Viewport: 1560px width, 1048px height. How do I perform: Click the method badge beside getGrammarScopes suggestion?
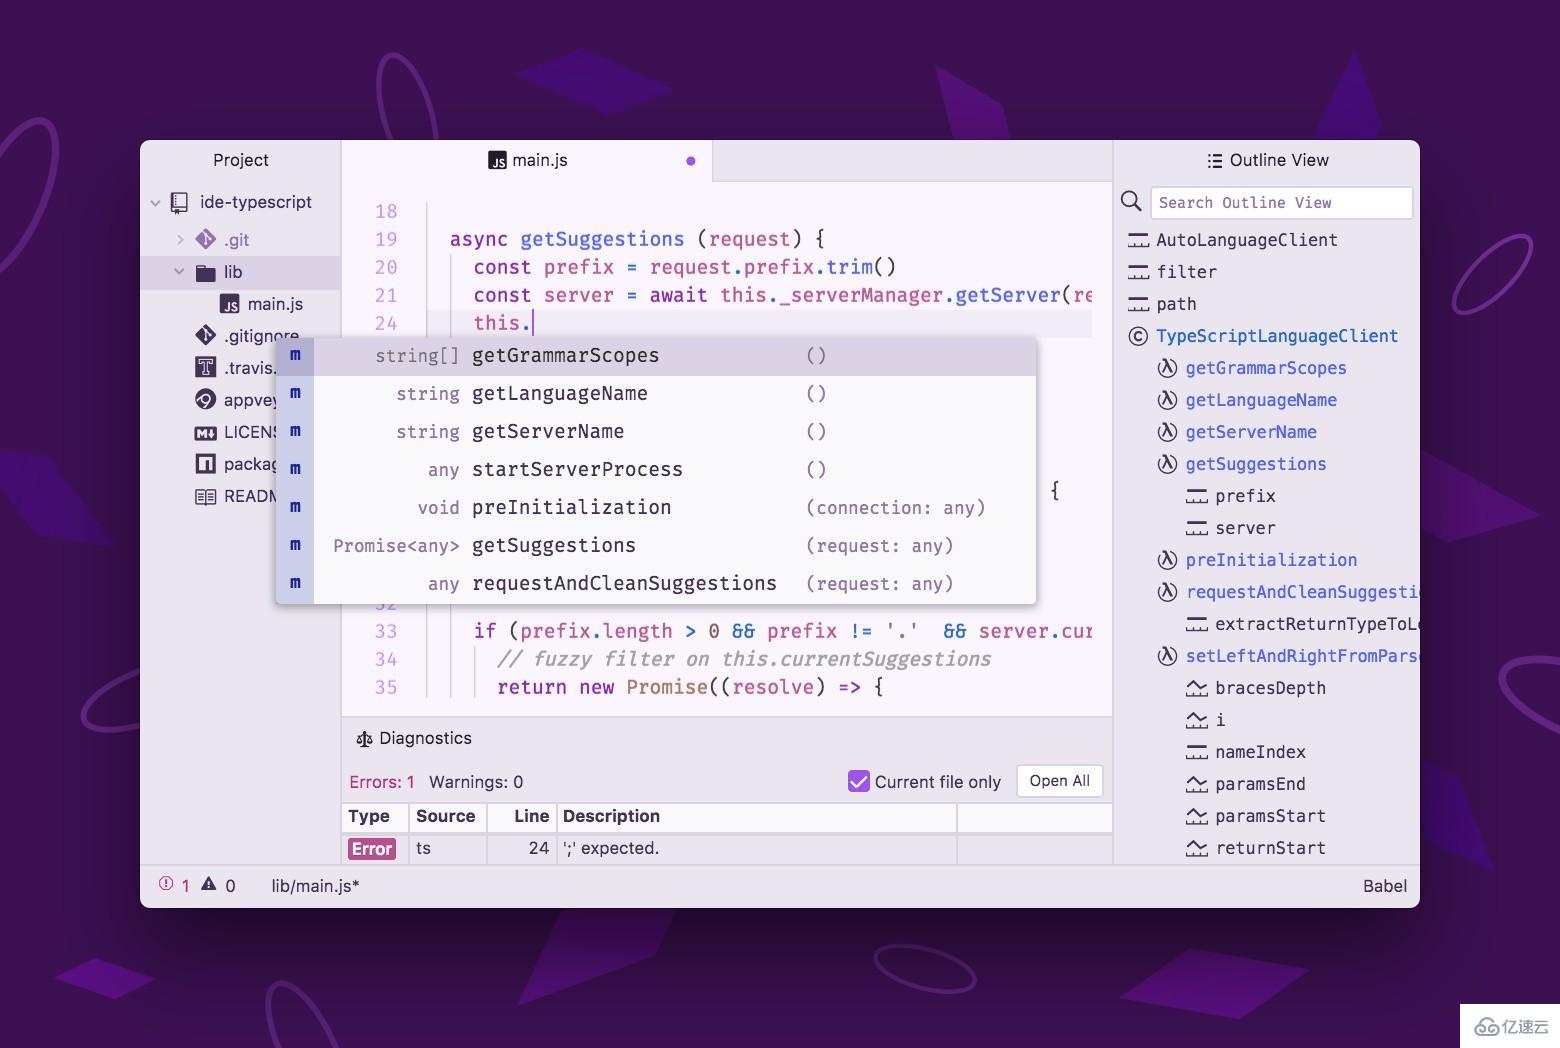pyautogui.click(x=295, y=355)
